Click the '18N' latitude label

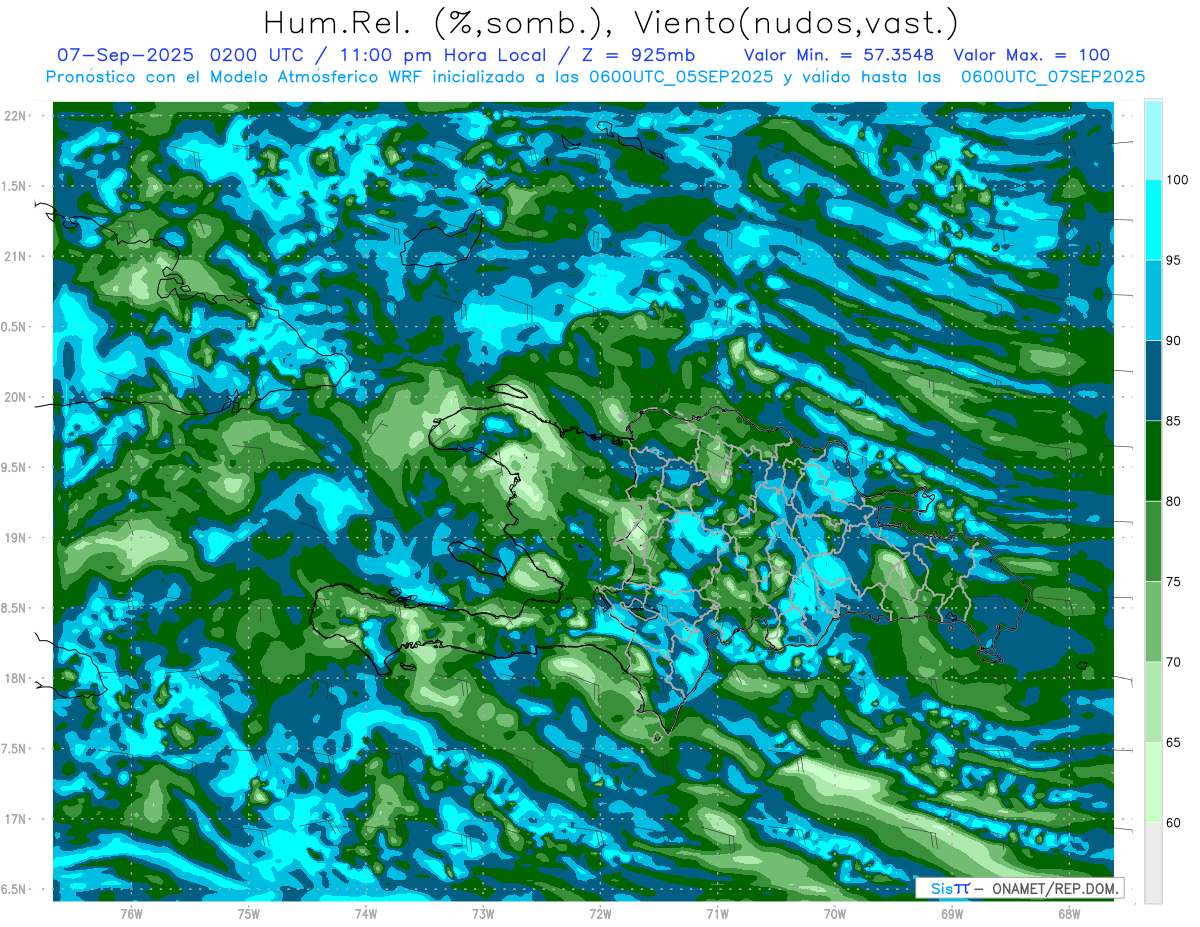pyautogui.click(x=15, y=678)
